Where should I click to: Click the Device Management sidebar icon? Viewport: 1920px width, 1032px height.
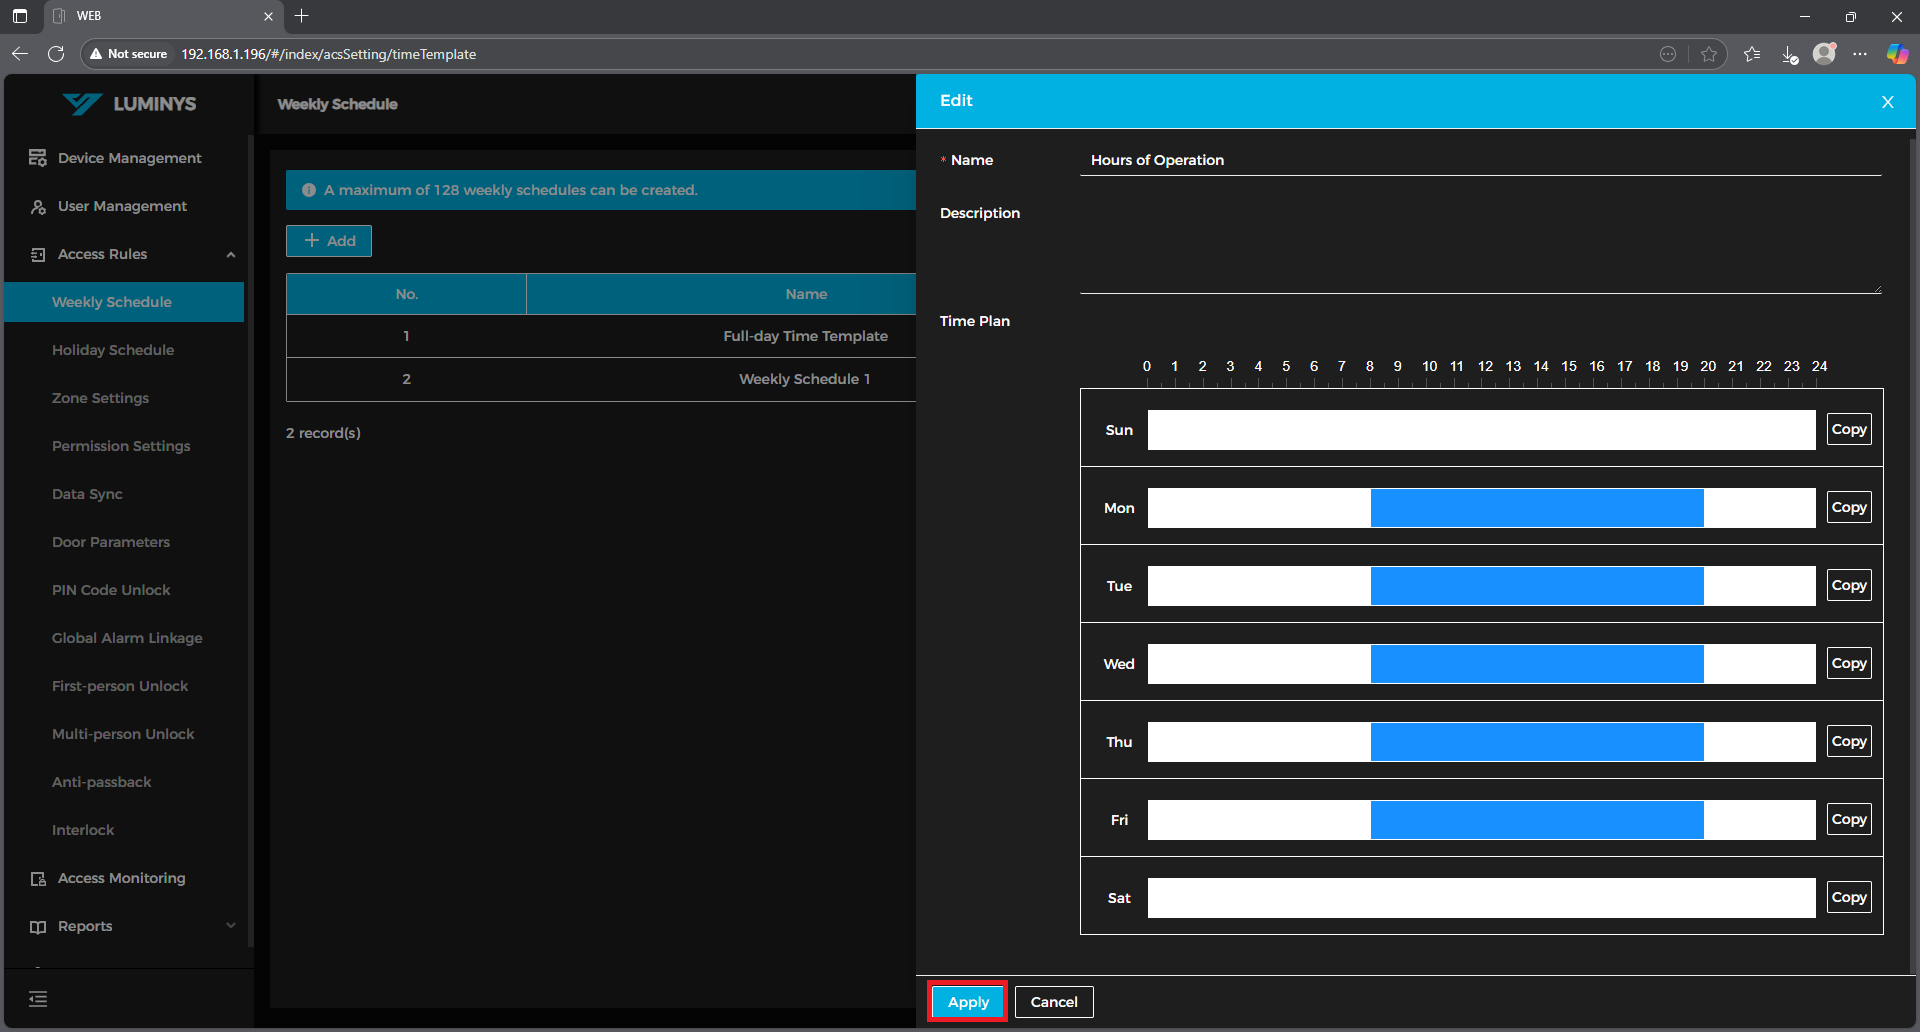coord(38,158)
